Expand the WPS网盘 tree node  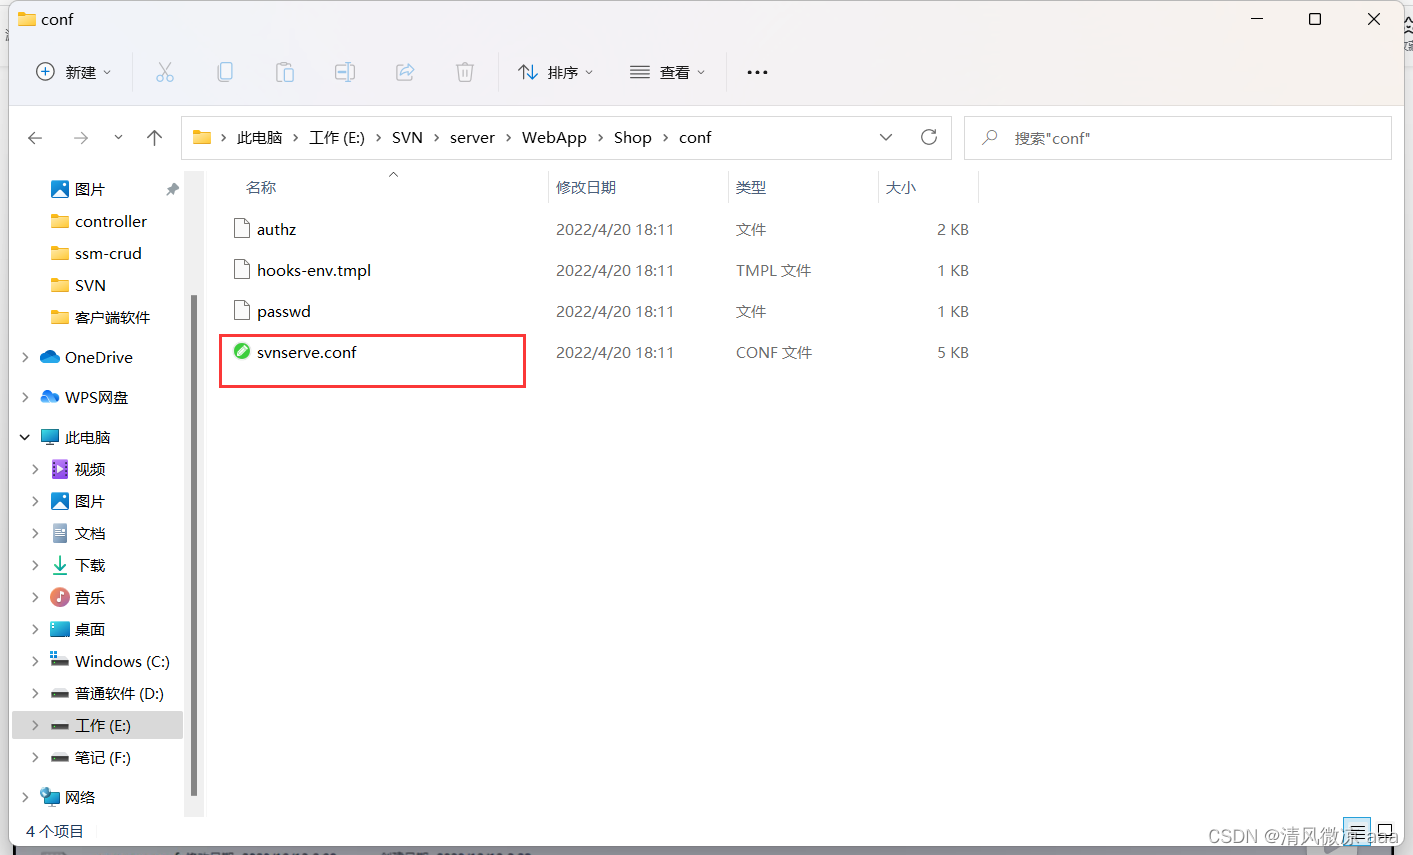tap(25, 397)
